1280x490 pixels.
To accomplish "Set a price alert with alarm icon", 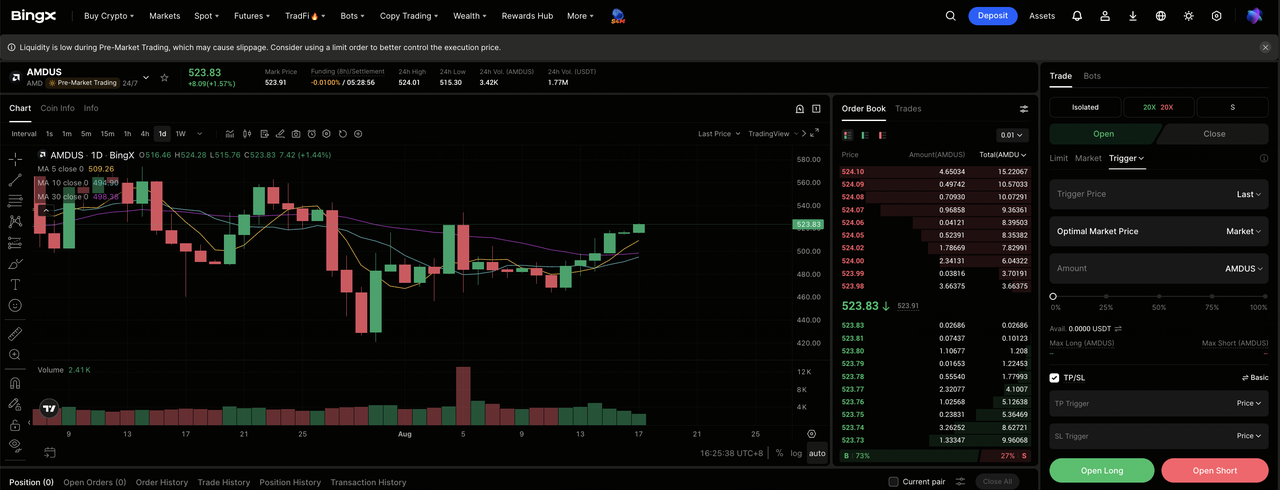I will point(311,134).
